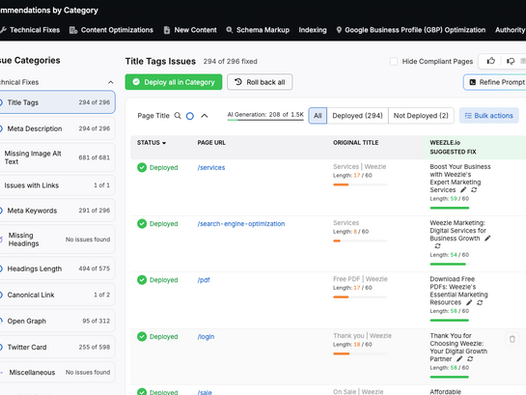Image resolution: width=526 pixels, height=395 pixels.
Task: Regenerate title for /search-engine-optimization row
Action: point(437,246)
